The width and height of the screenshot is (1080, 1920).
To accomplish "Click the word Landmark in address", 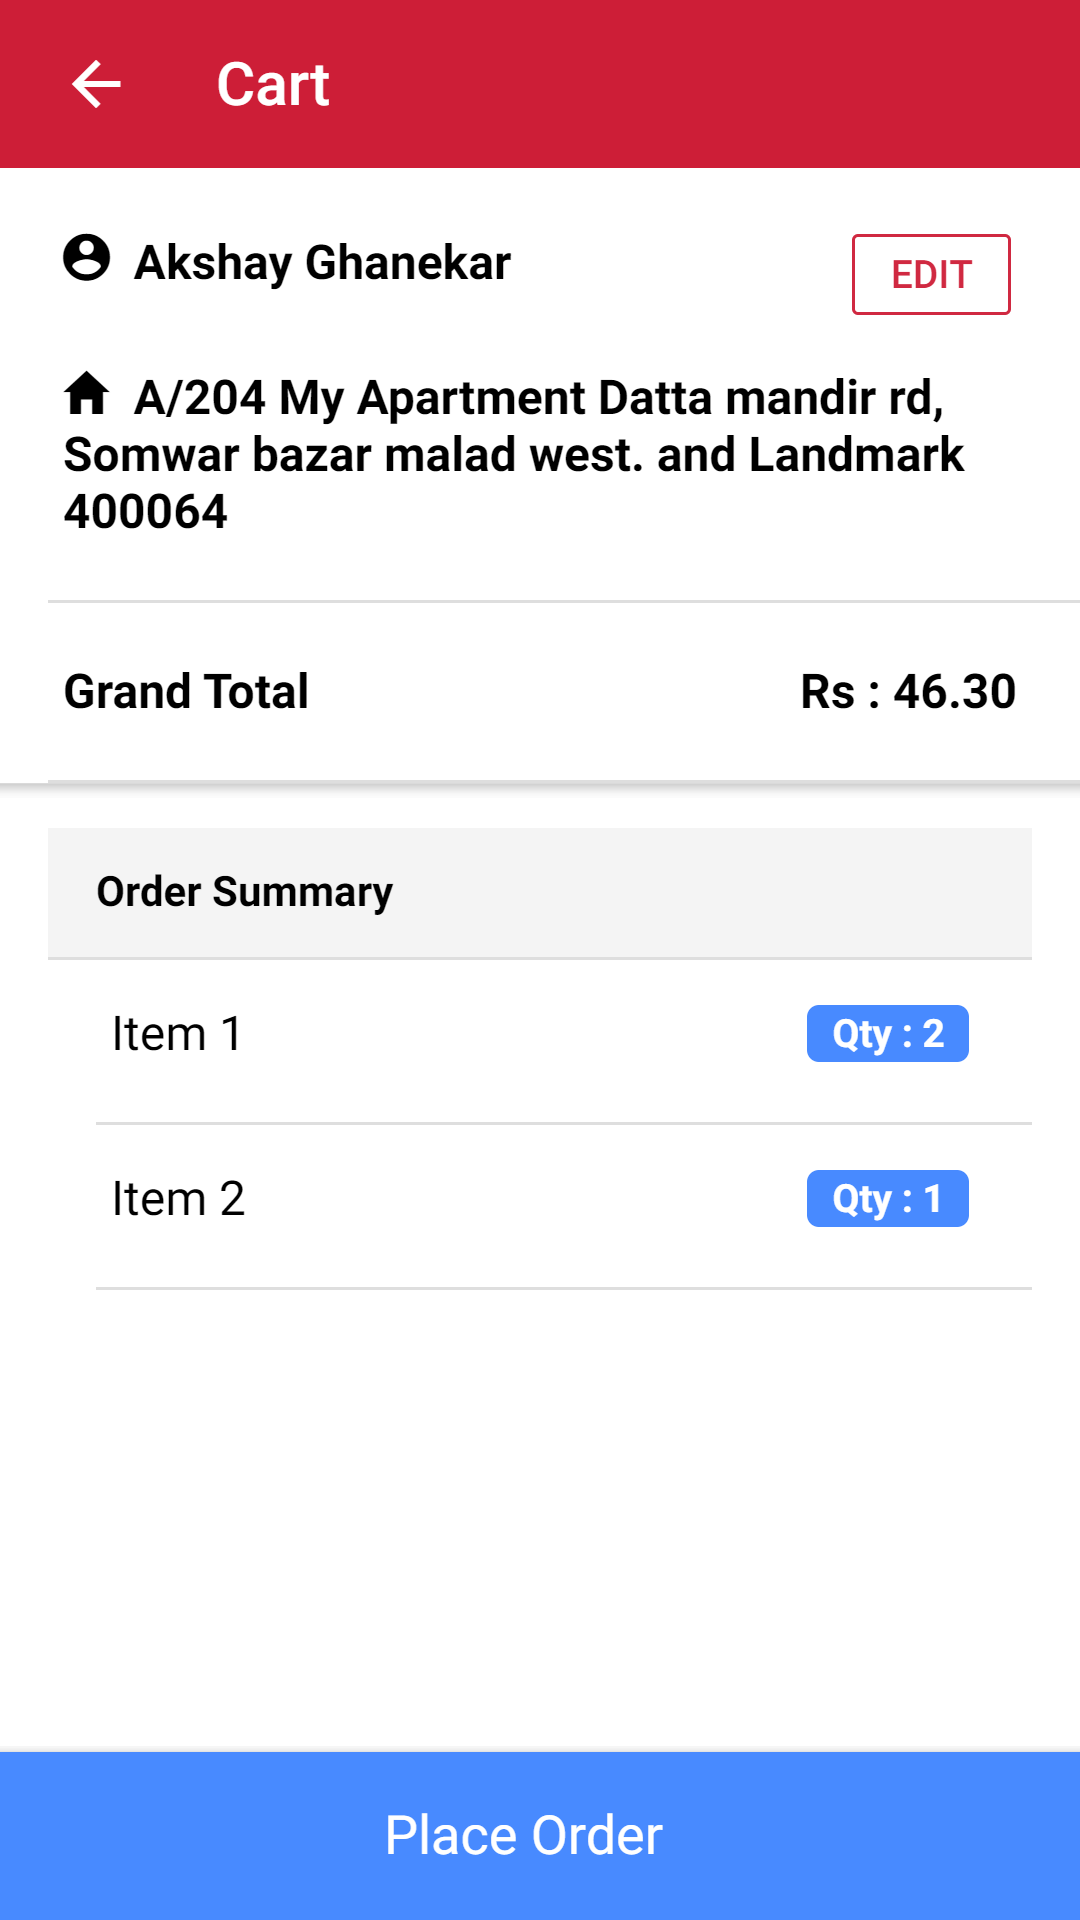I will coord(856,455).
